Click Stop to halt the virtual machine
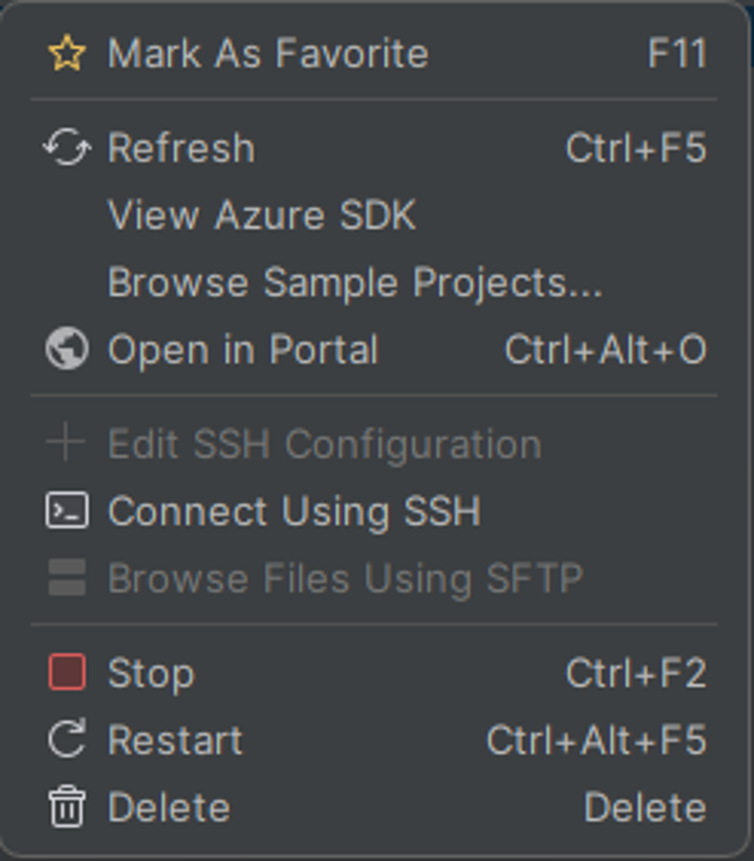Image resolution: width=754 pixels, height=861 pixels. (153, 673)
